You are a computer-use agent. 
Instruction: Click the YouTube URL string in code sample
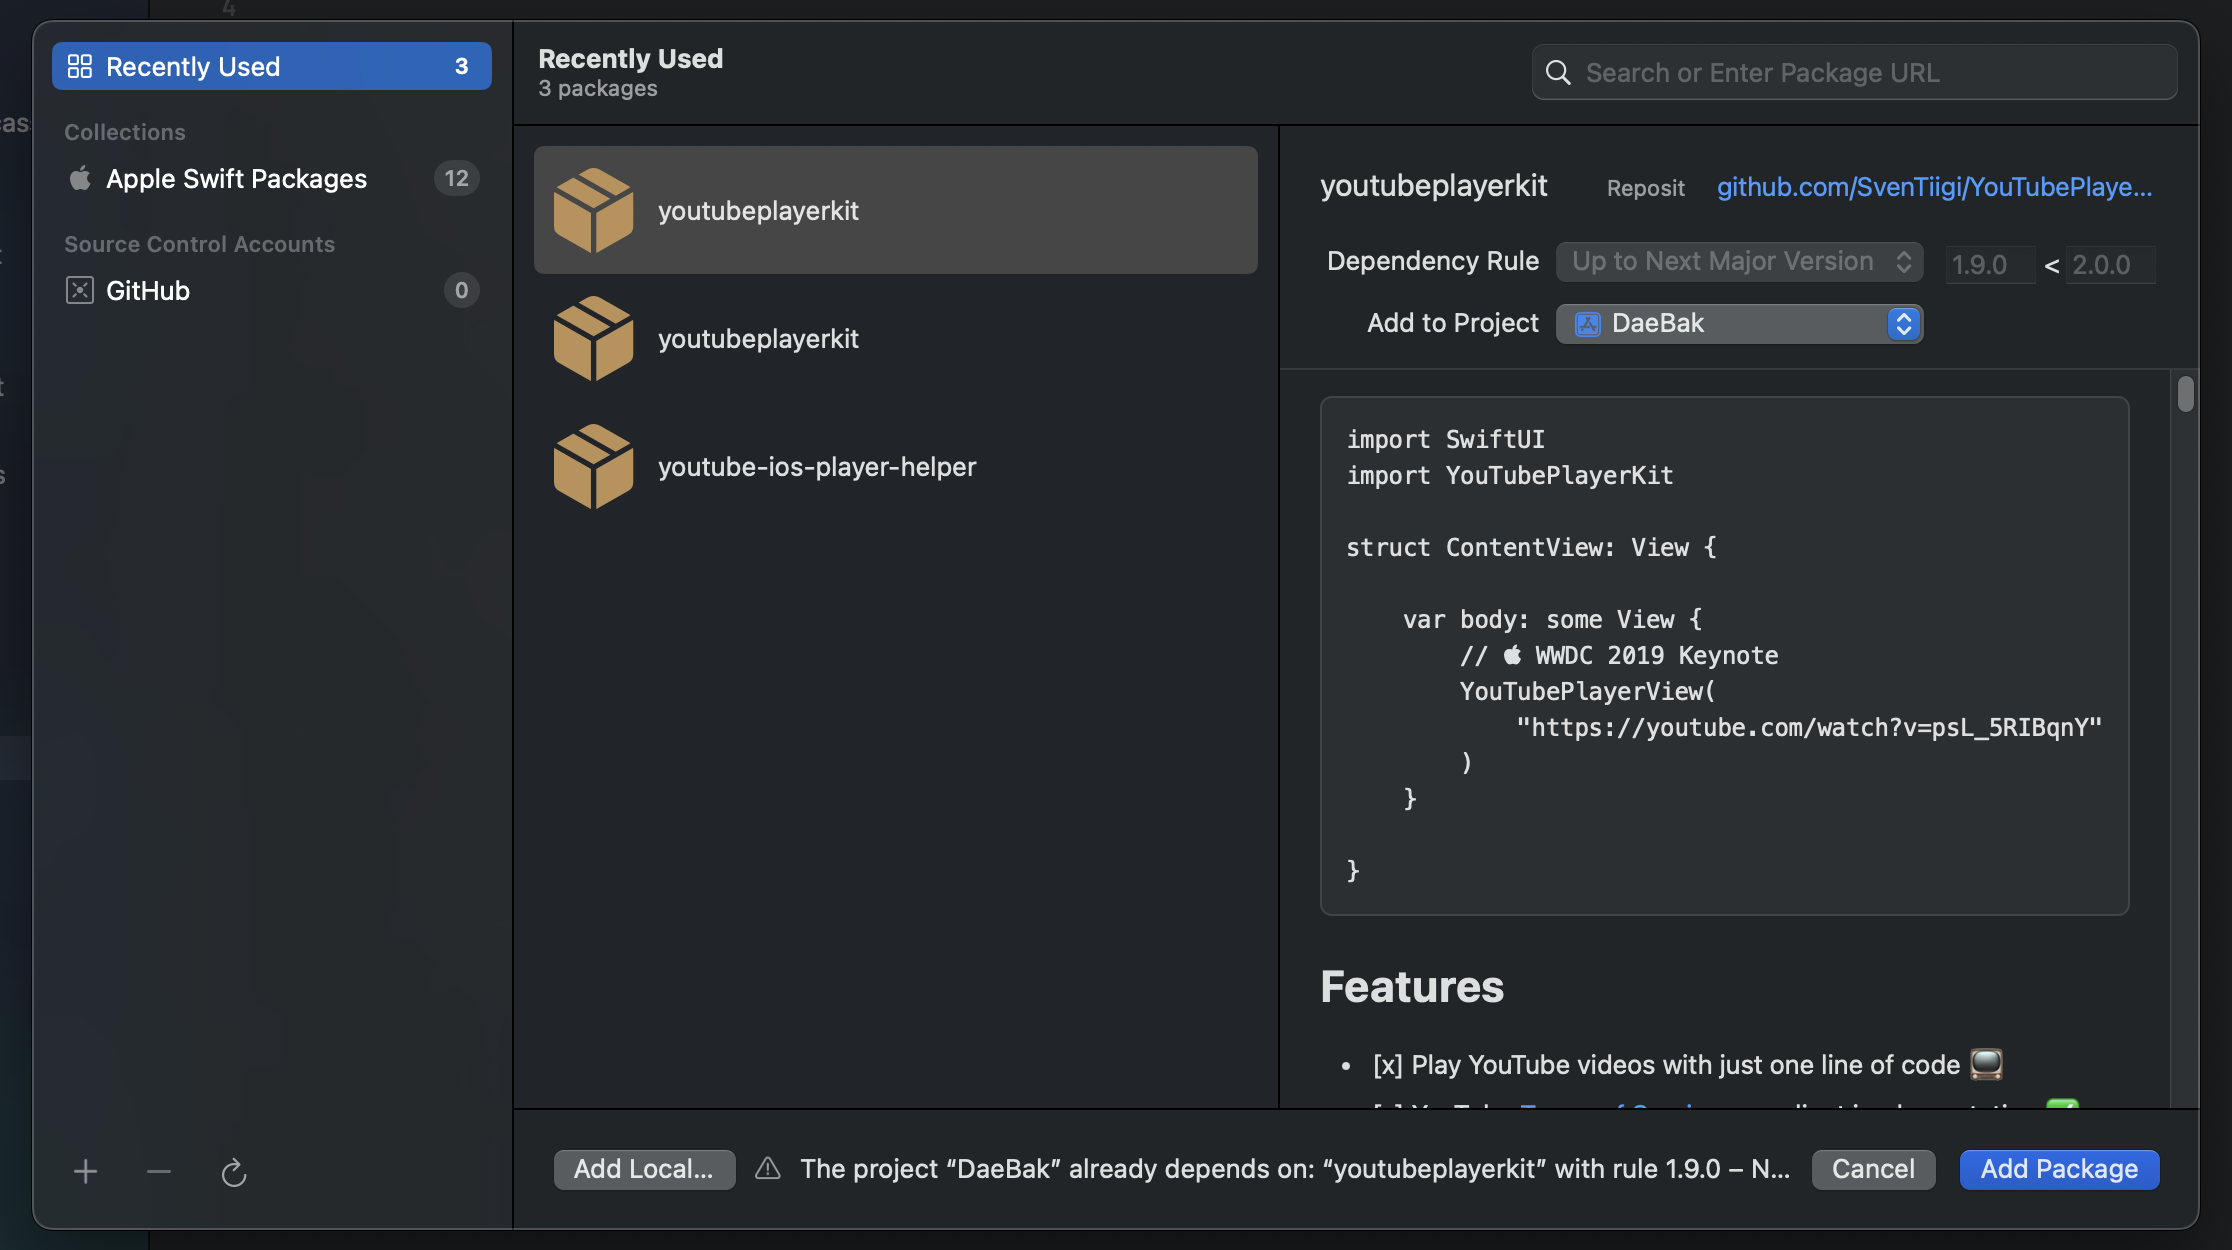[1809, 727]
